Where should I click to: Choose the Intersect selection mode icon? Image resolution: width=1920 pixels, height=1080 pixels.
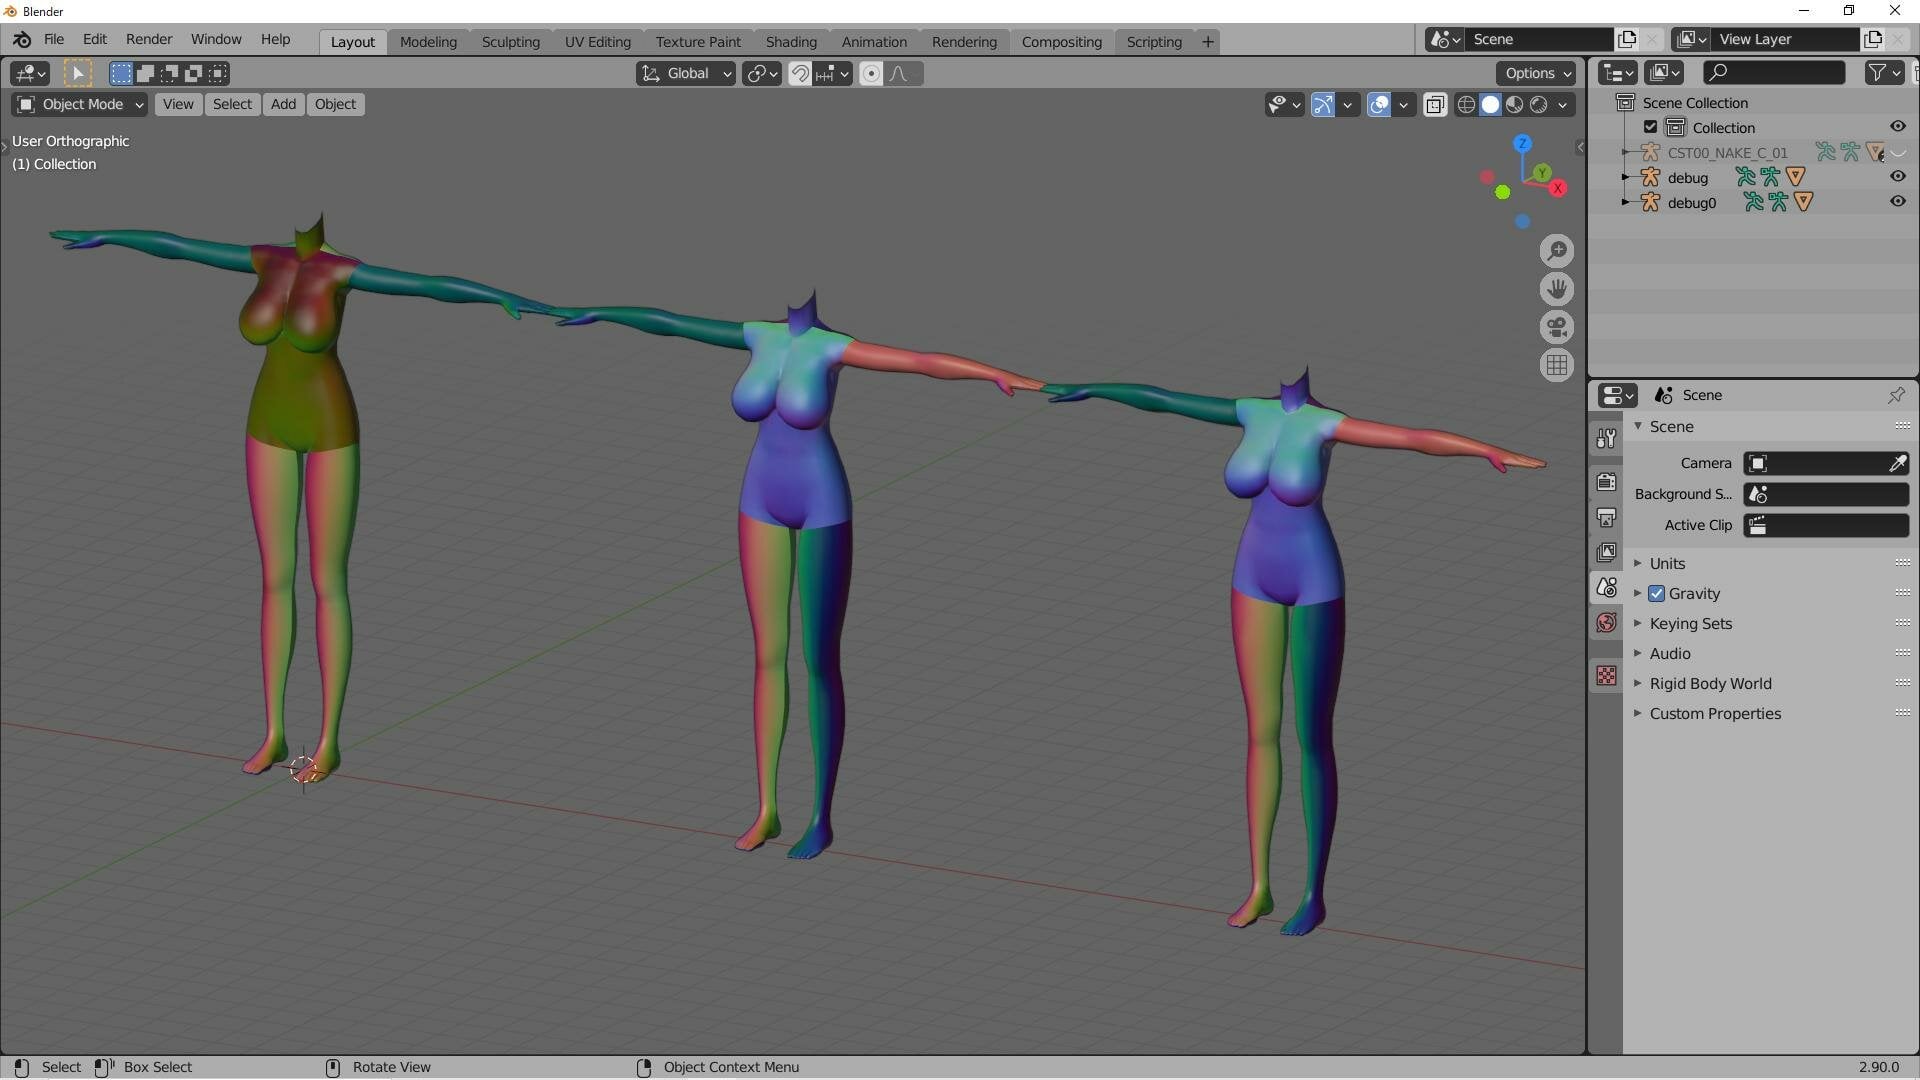click(217, 73)
